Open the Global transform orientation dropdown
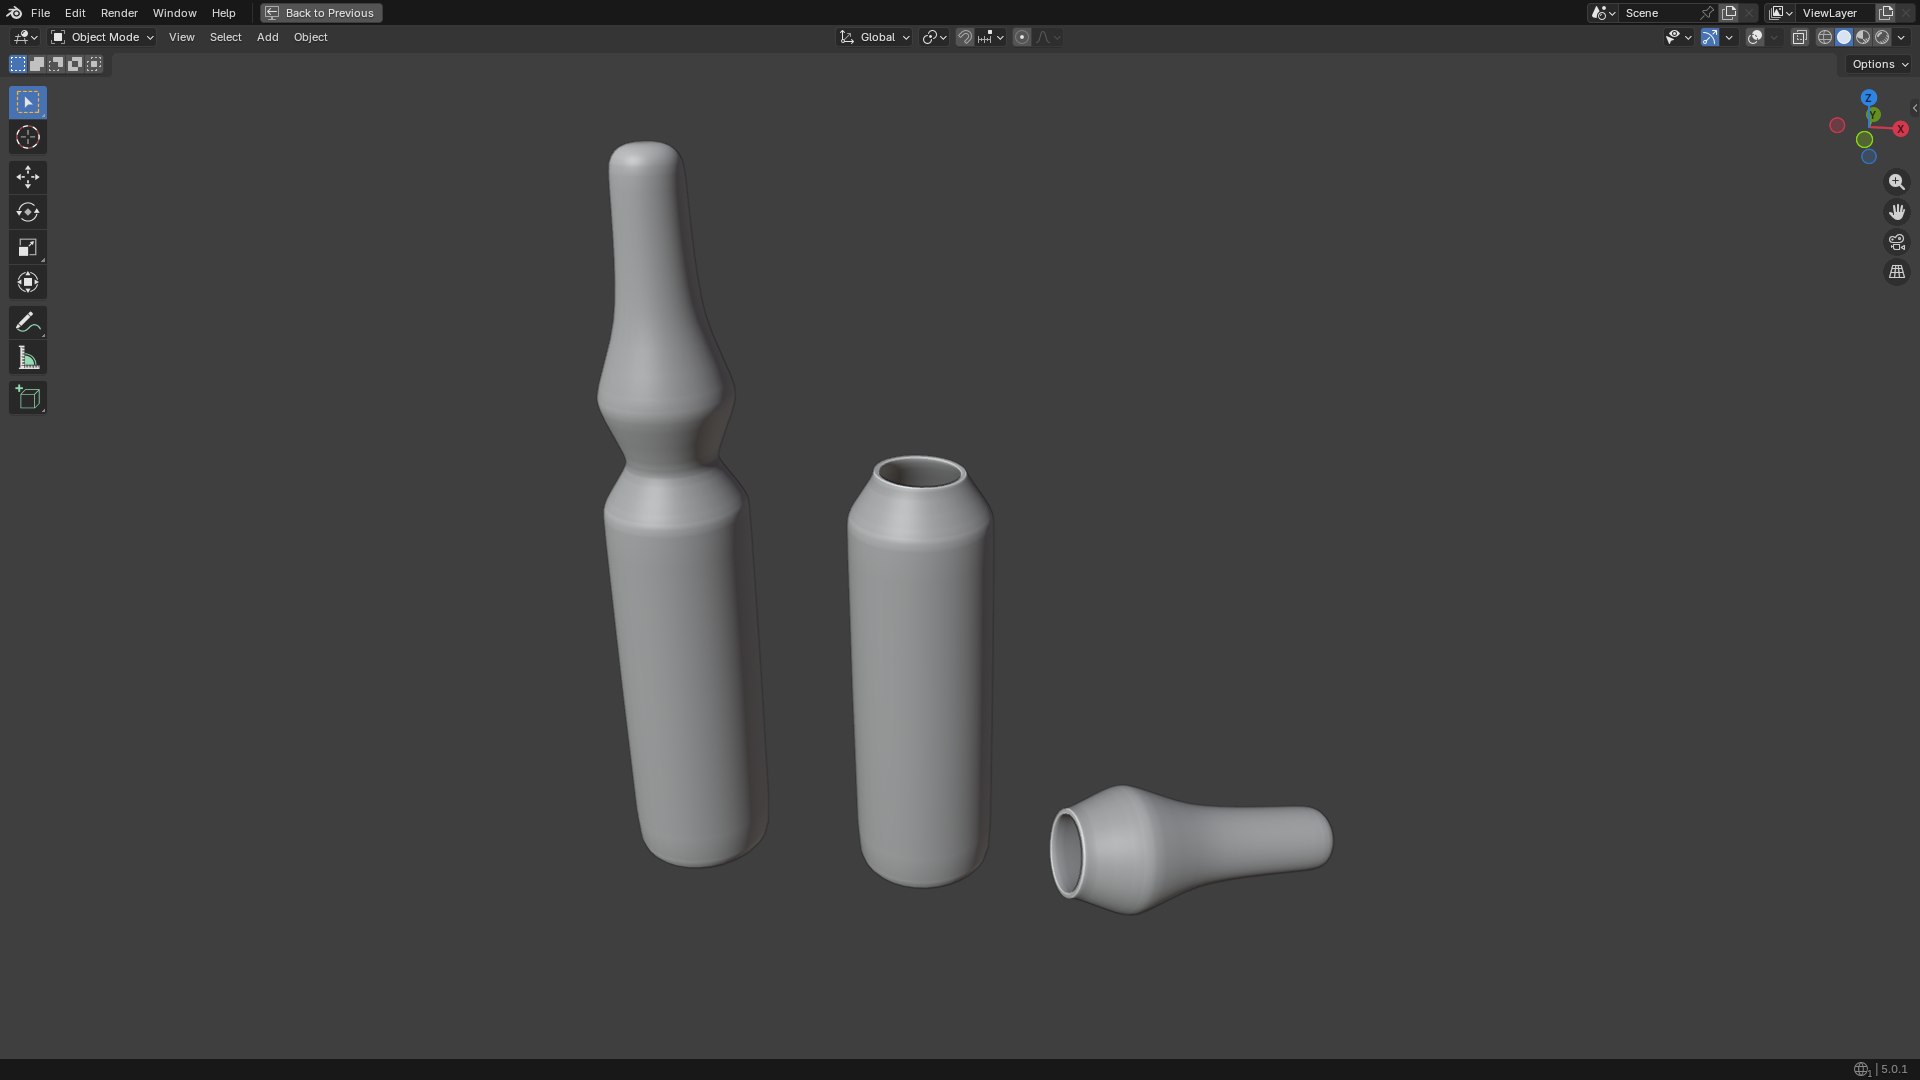Screen dimensions: 1920x1080 coord(874,37)
